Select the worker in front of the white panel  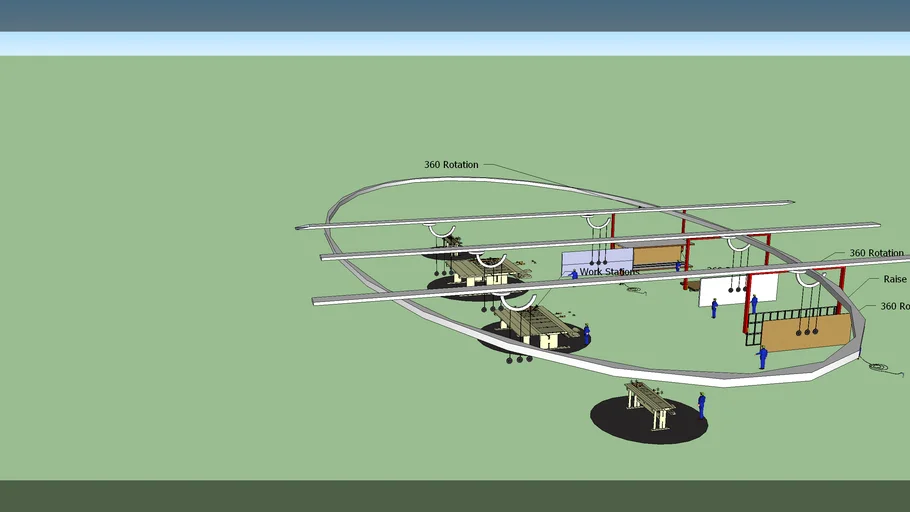pos(714,307)
